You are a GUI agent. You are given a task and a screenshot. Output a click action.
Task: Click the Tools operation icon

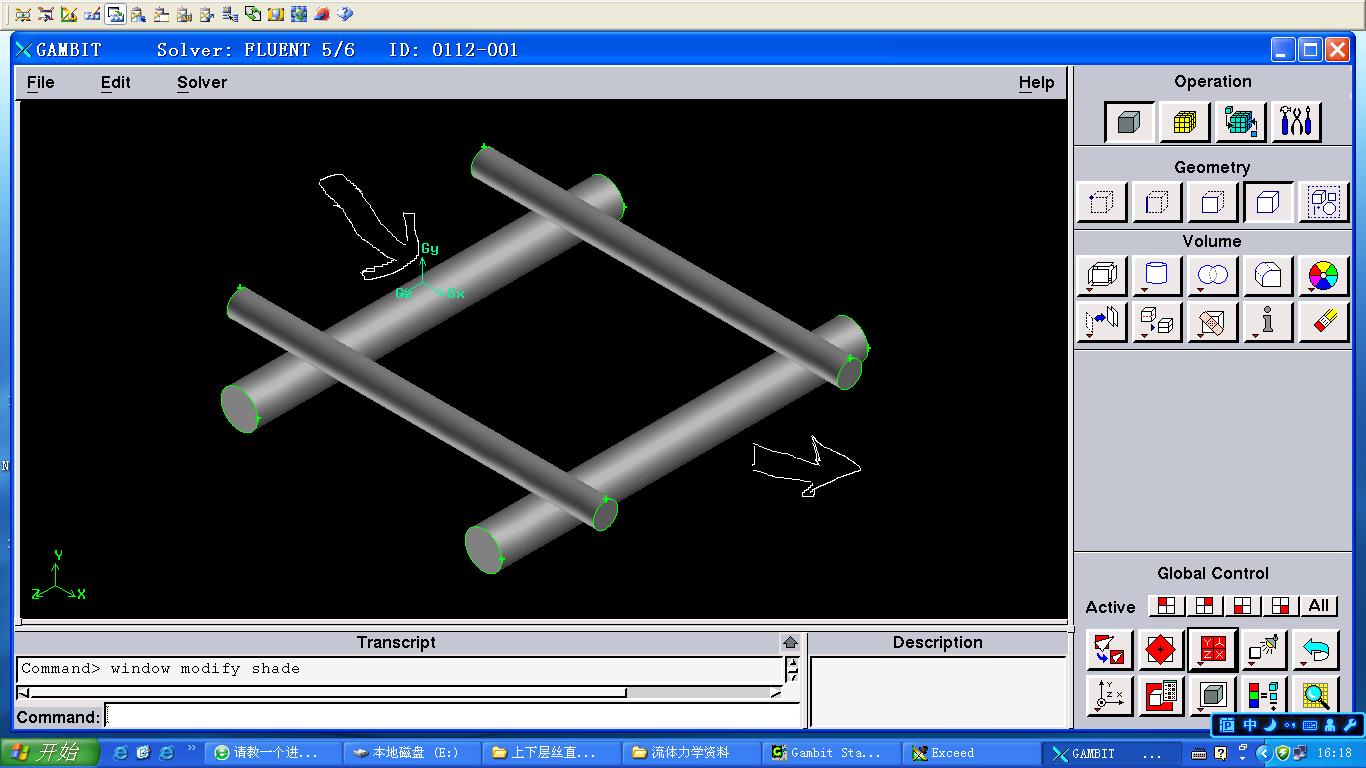1296,122
